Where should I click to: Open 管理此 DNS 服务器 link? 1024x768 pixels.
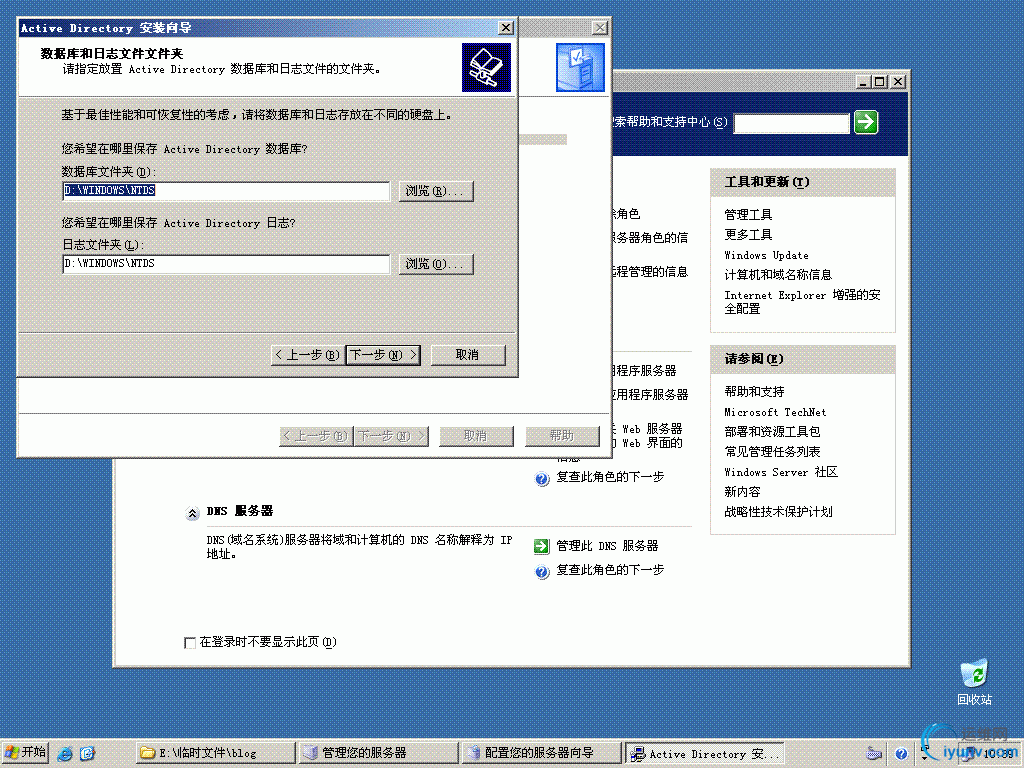coord(607,546)
